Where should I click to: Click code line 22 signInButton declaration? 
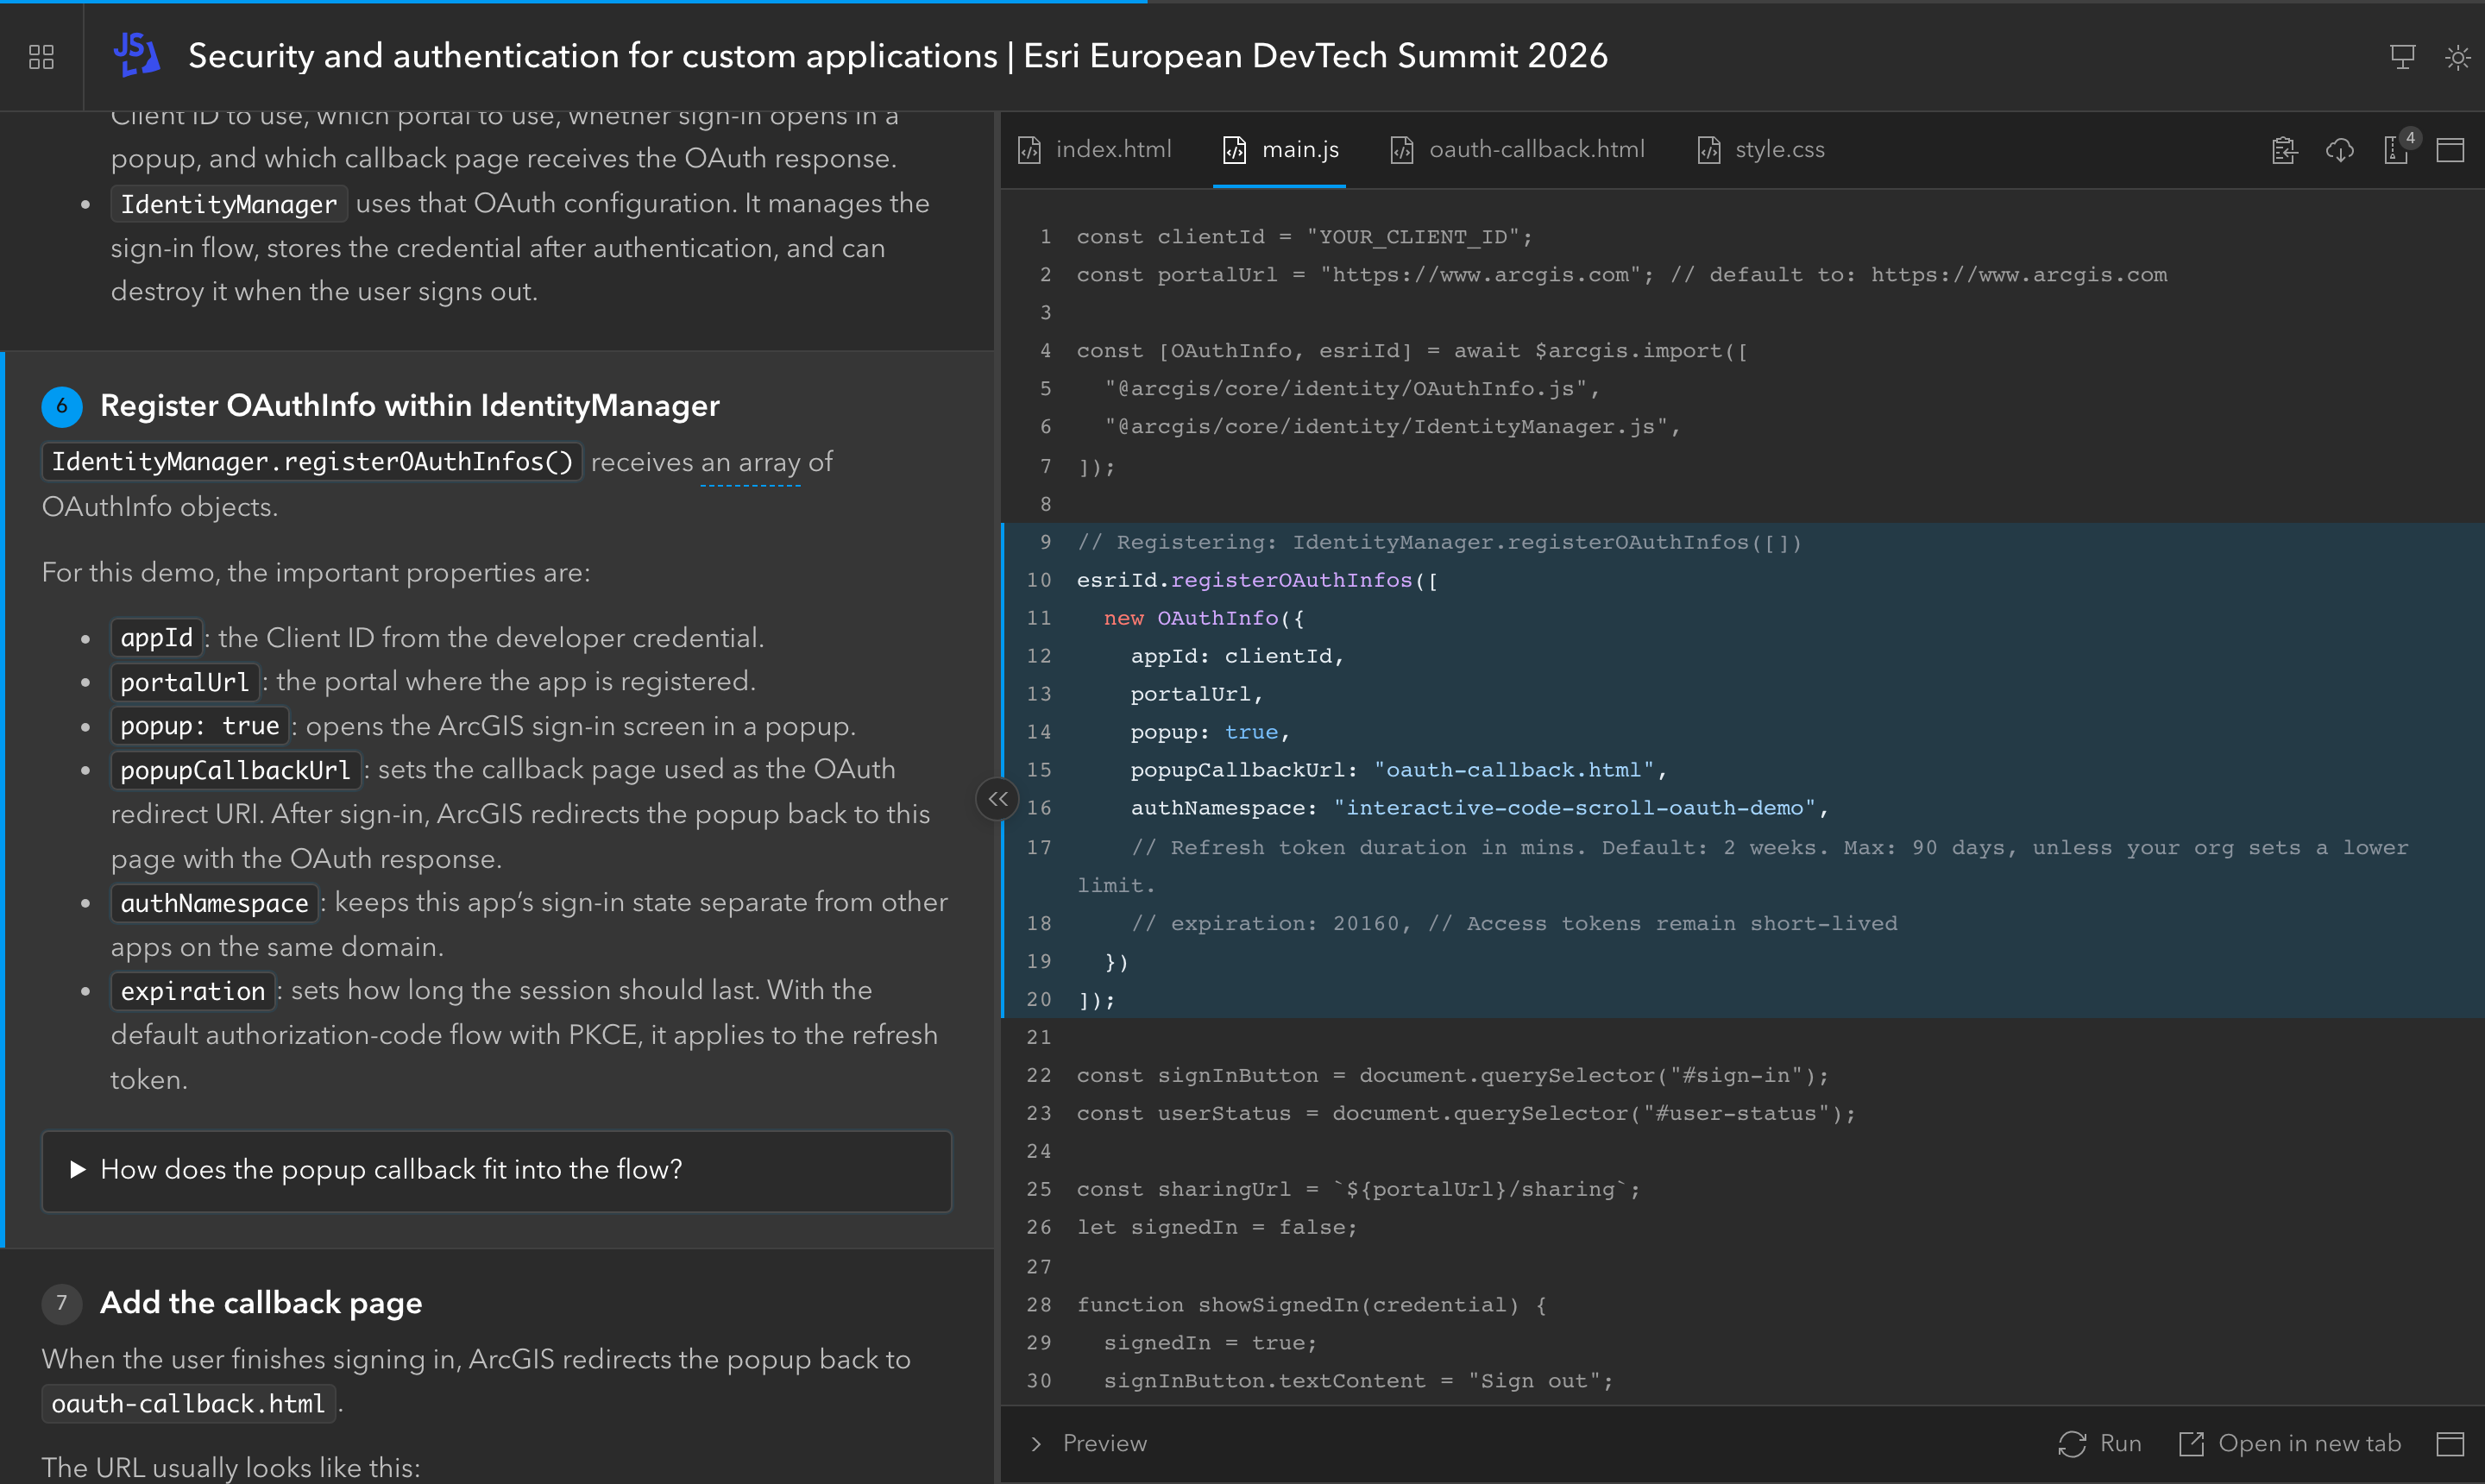[x=1452, y=1076]
